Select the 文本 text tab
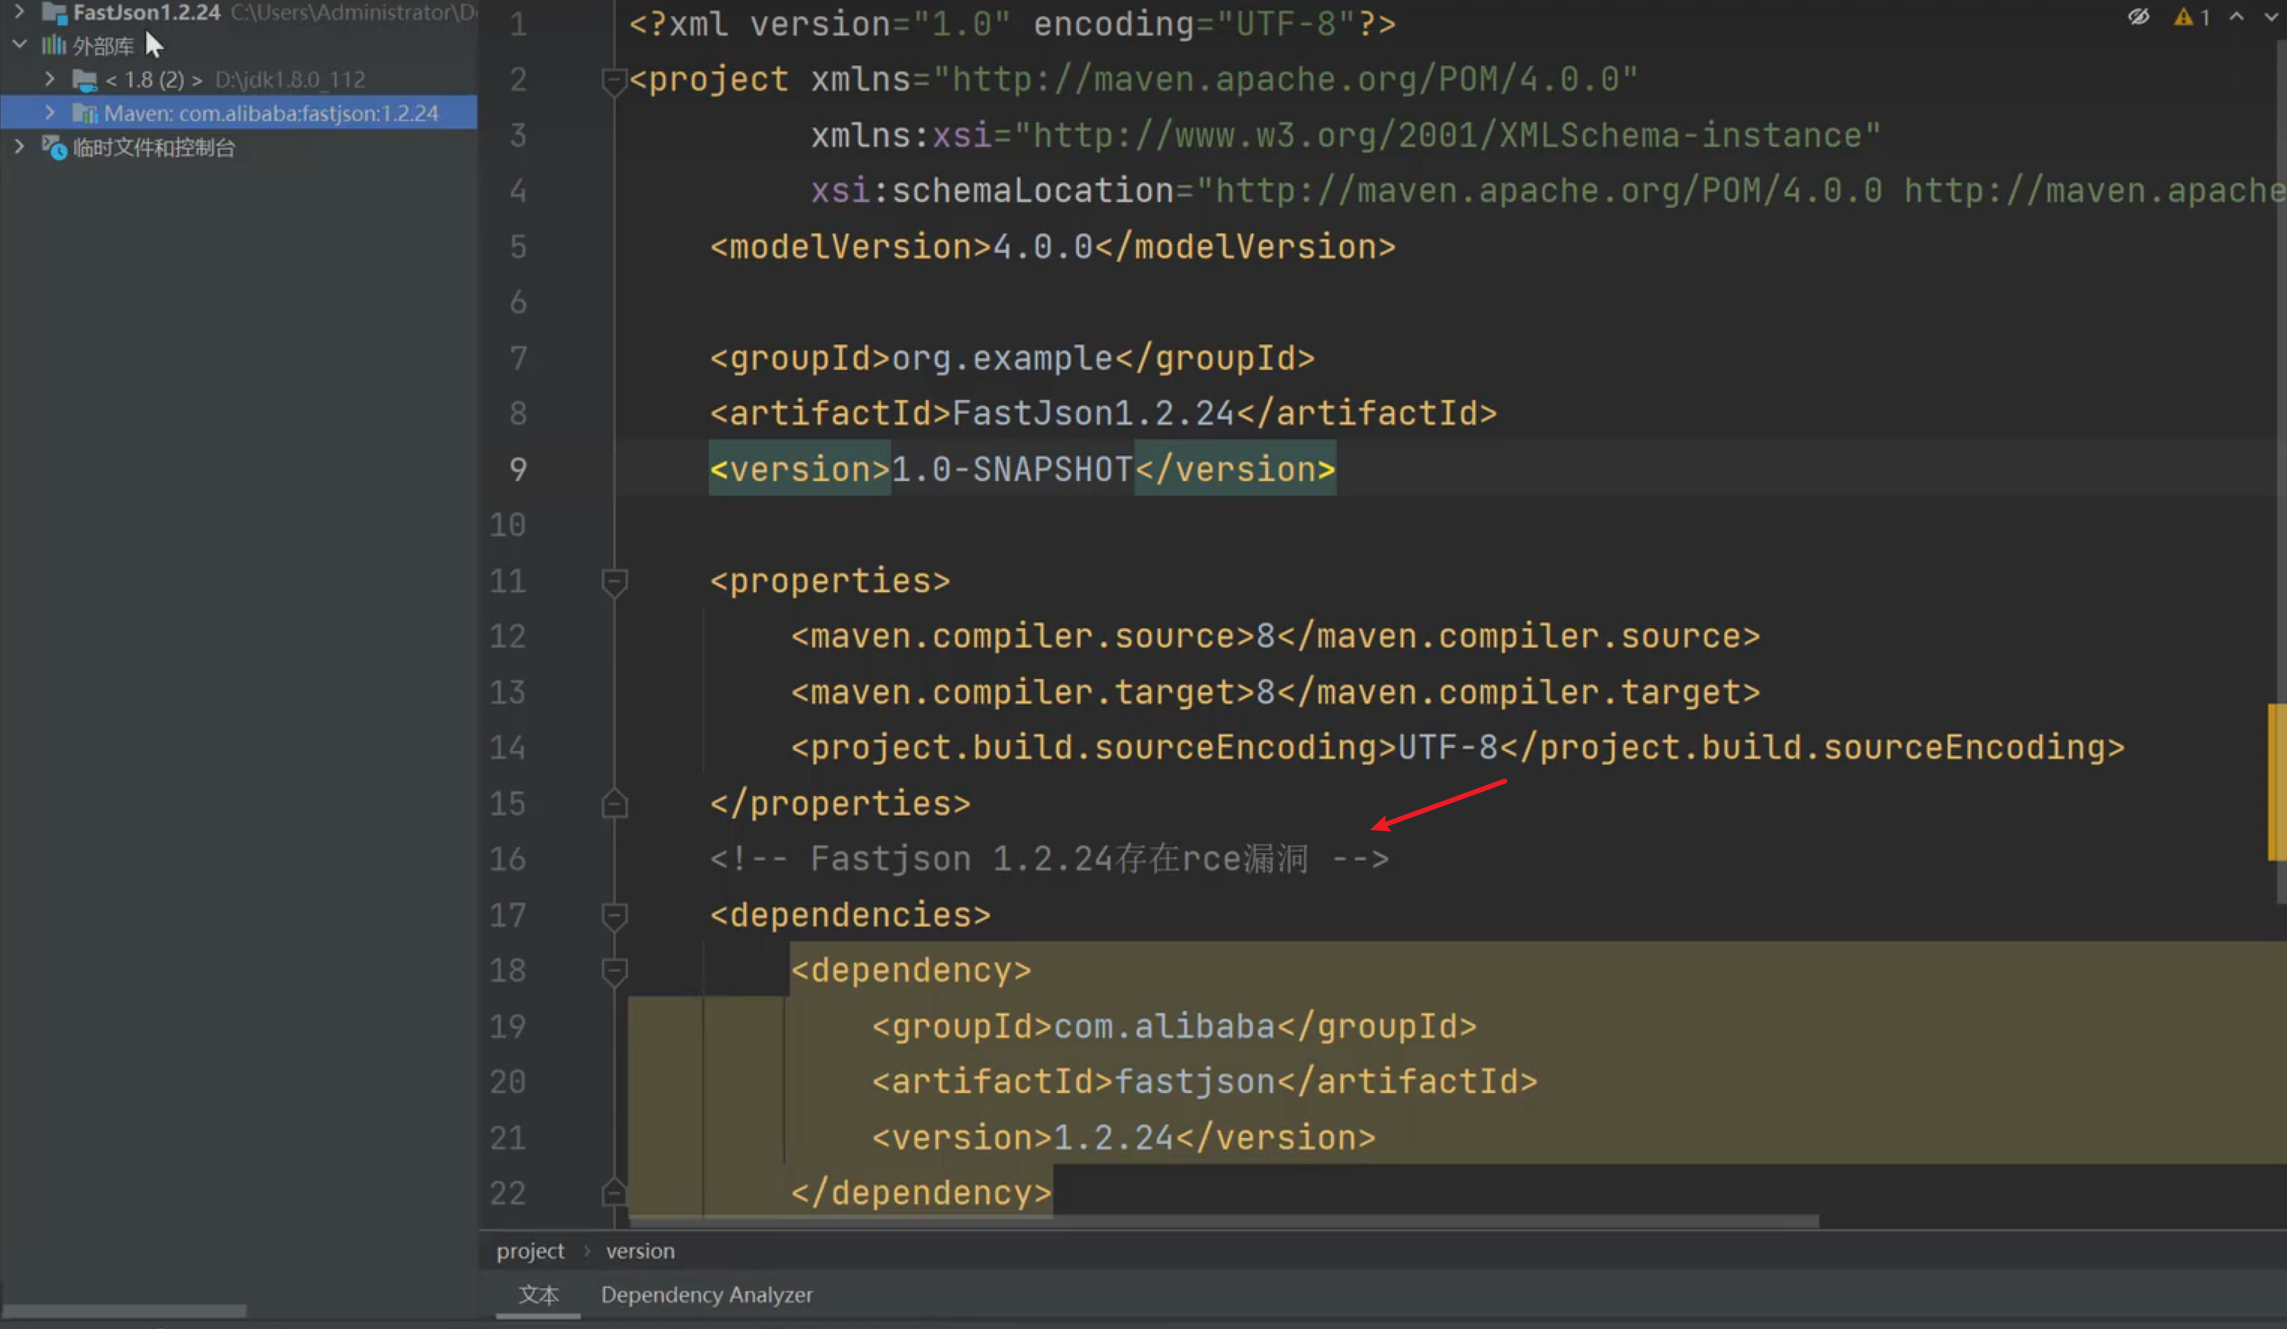This screenshot has height=1329, width=2287. point(538,1294)
